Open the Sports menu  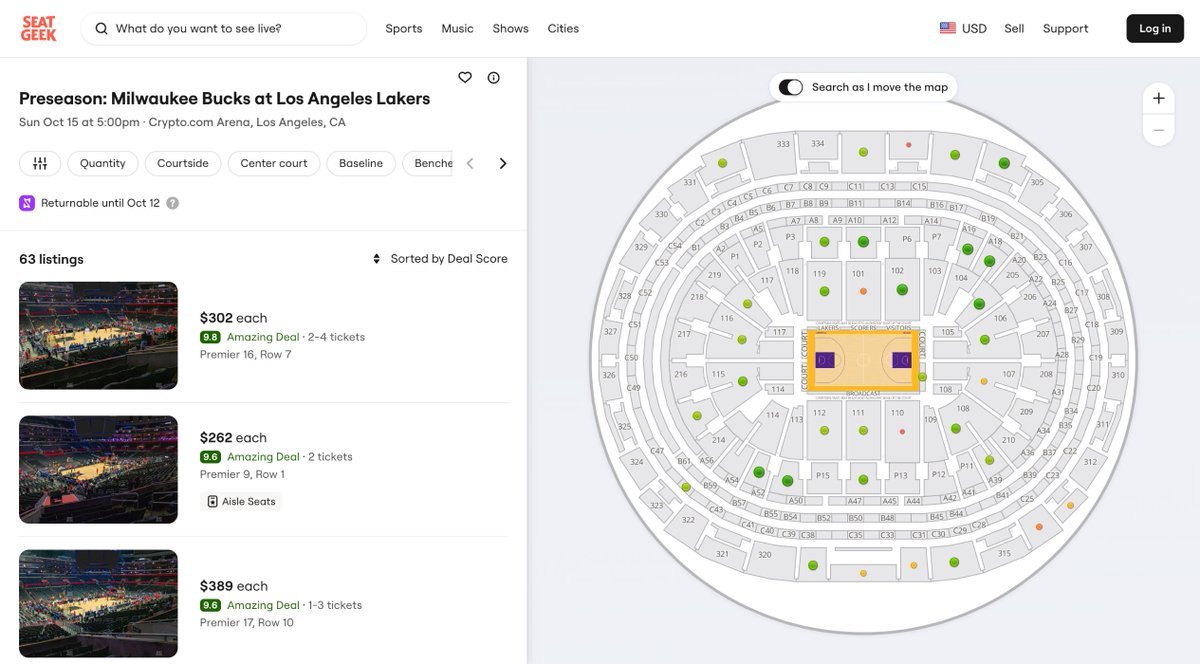click(404, 29)
